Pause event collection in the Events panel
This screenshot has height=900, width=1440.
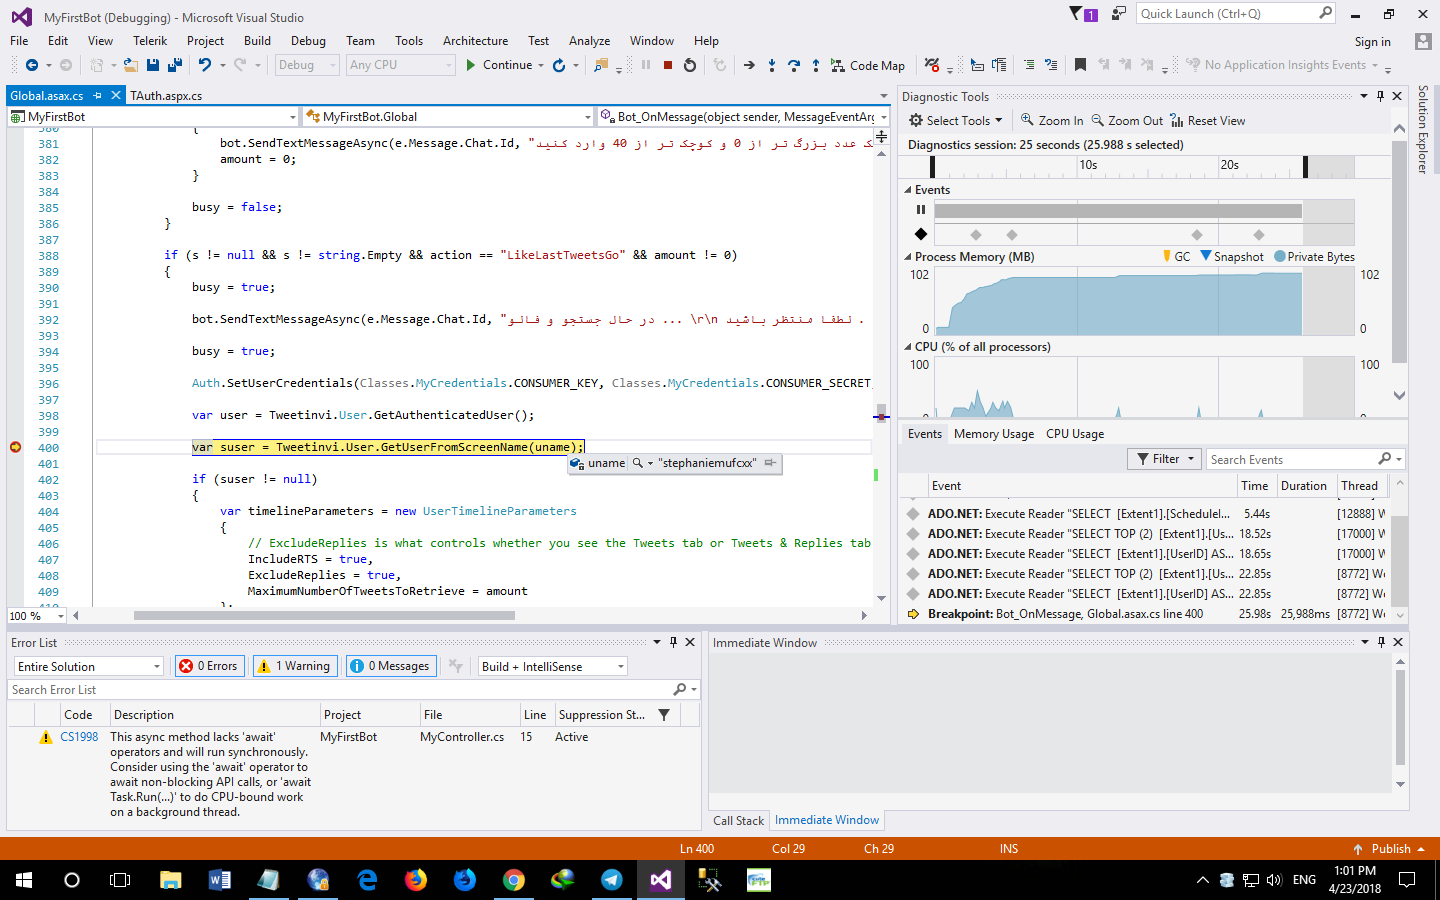click(920, 209)
